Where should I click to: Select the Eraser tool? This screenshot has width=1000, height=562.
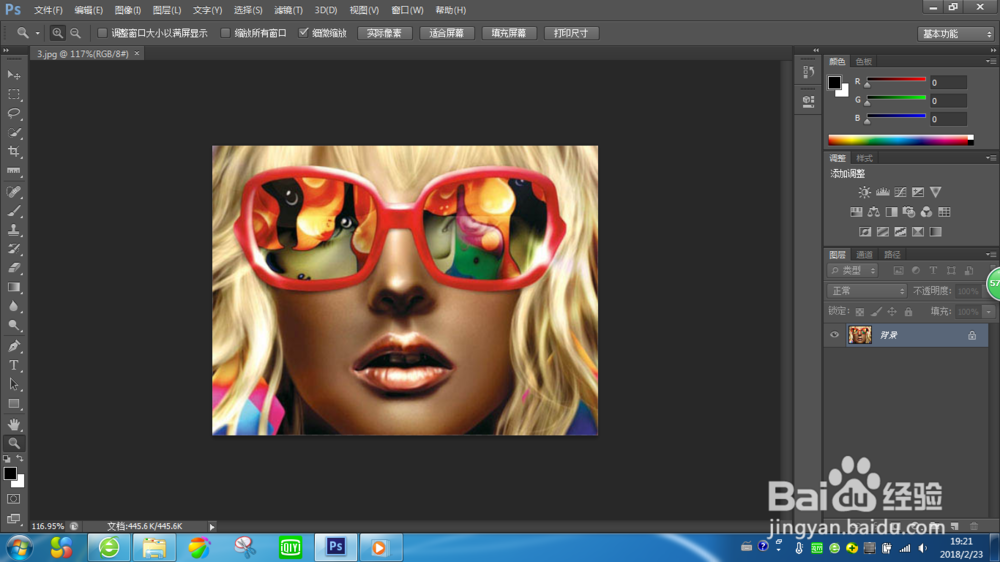click(x=13, y=268)
